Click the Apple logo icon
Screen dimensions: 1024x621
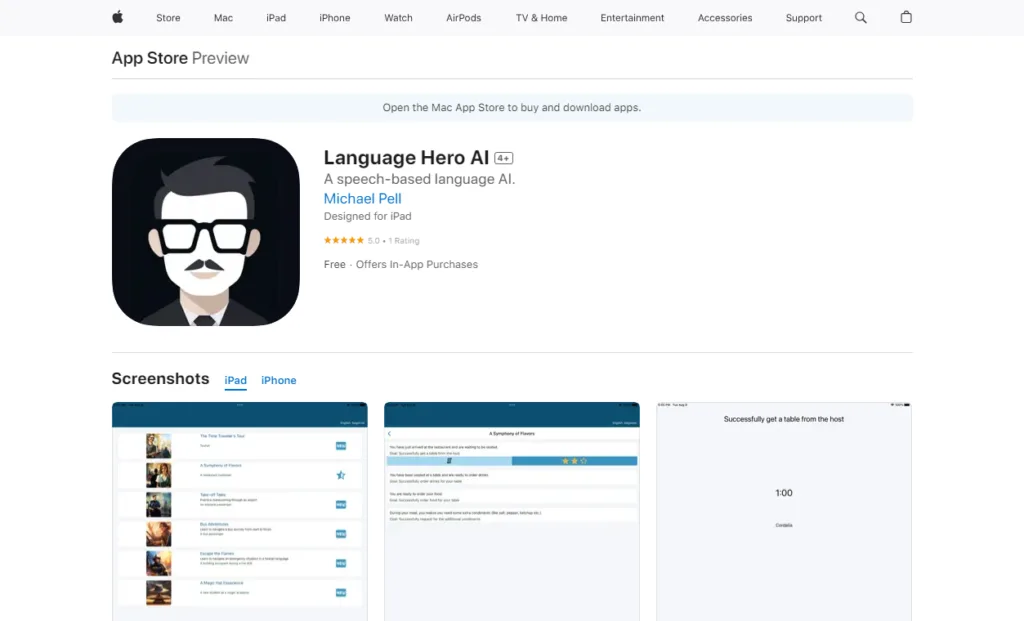[x=118, y=17]
